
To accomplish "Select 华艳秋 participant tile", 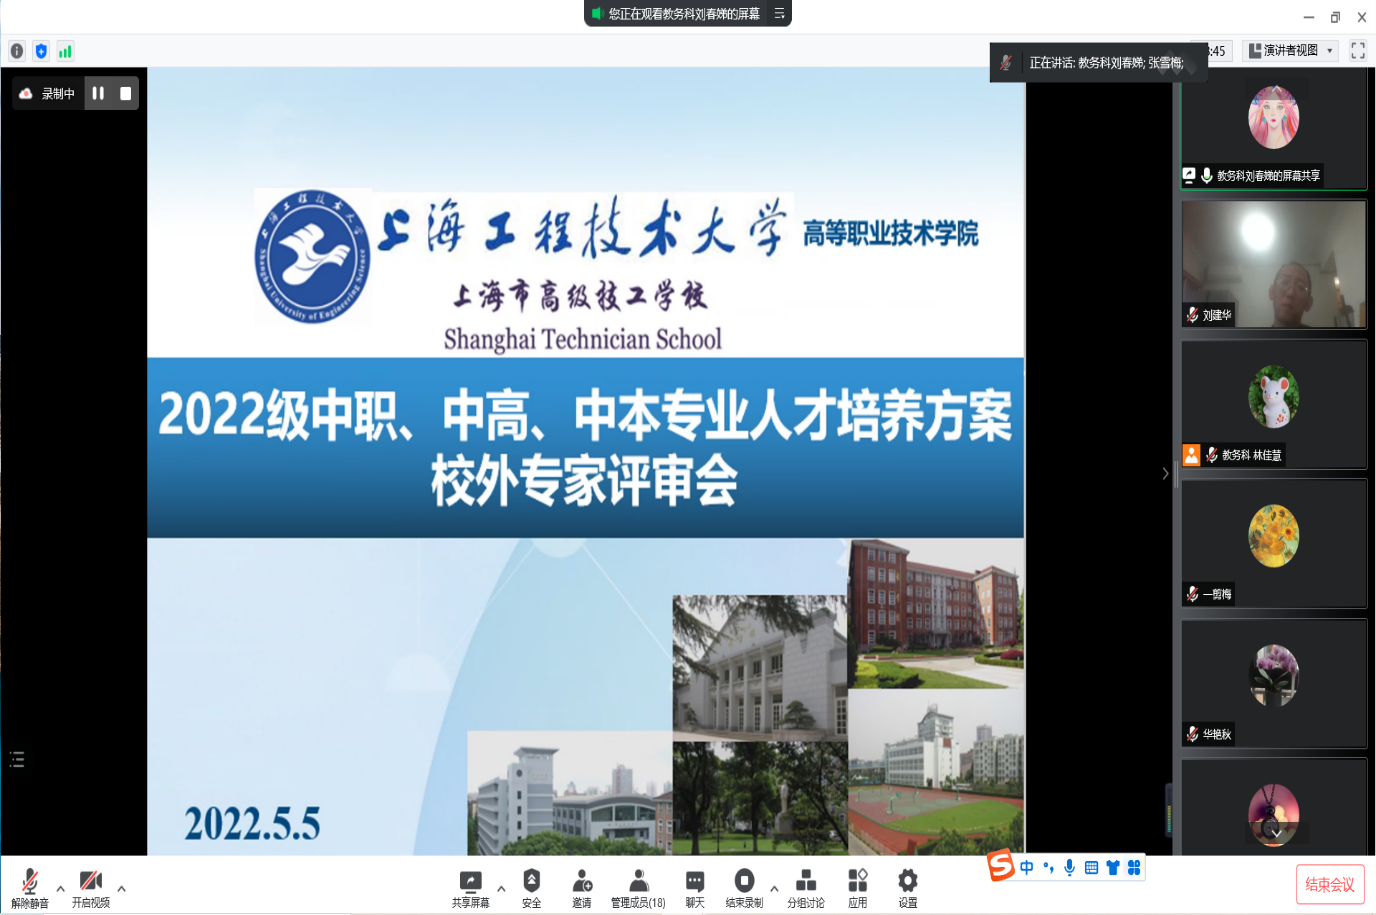I will pos(1274,683).
